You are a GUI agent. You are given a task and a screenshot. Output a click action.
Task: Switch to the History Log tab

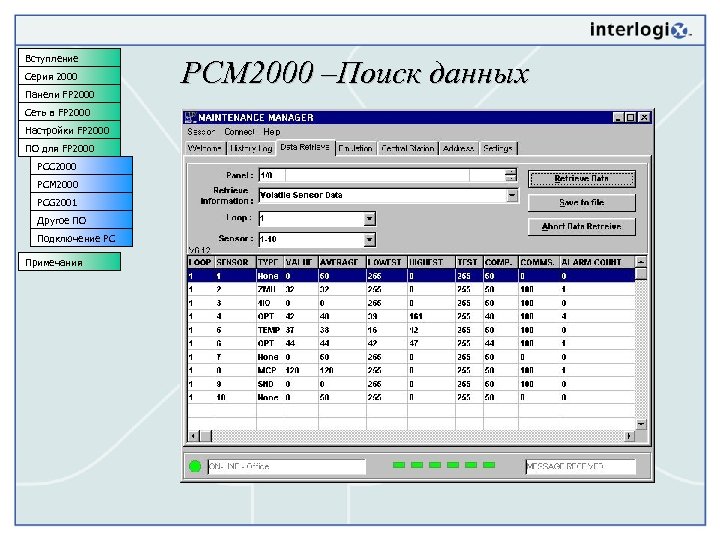251,148
